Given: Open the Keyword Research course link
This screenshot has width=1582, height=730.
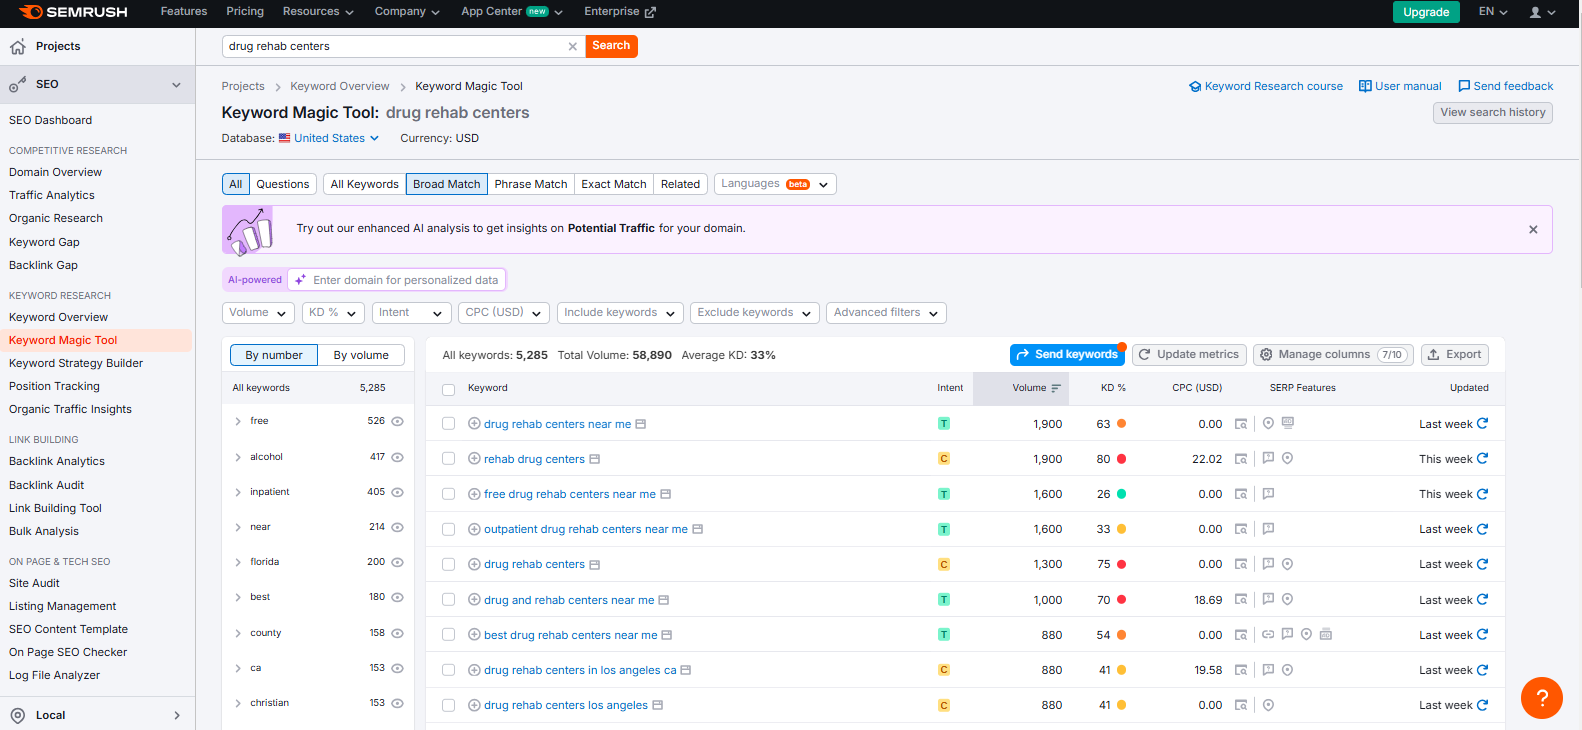Looking at the screenshot, I should click(1265, 86).
